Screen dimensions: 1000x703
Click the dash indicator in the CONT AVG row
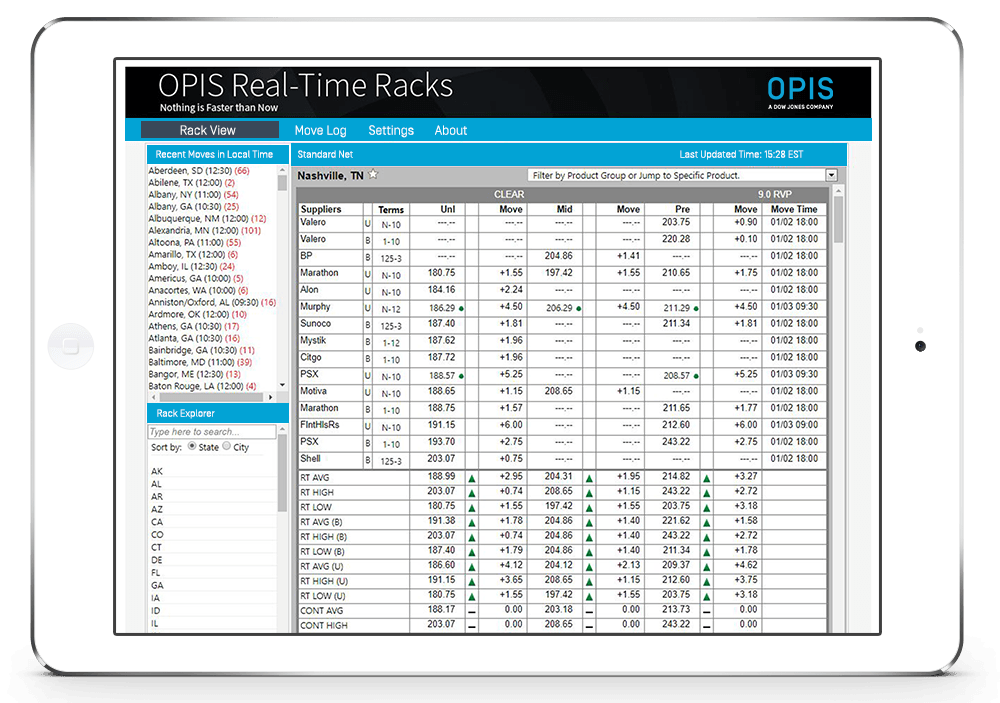(x=472, y=610)
